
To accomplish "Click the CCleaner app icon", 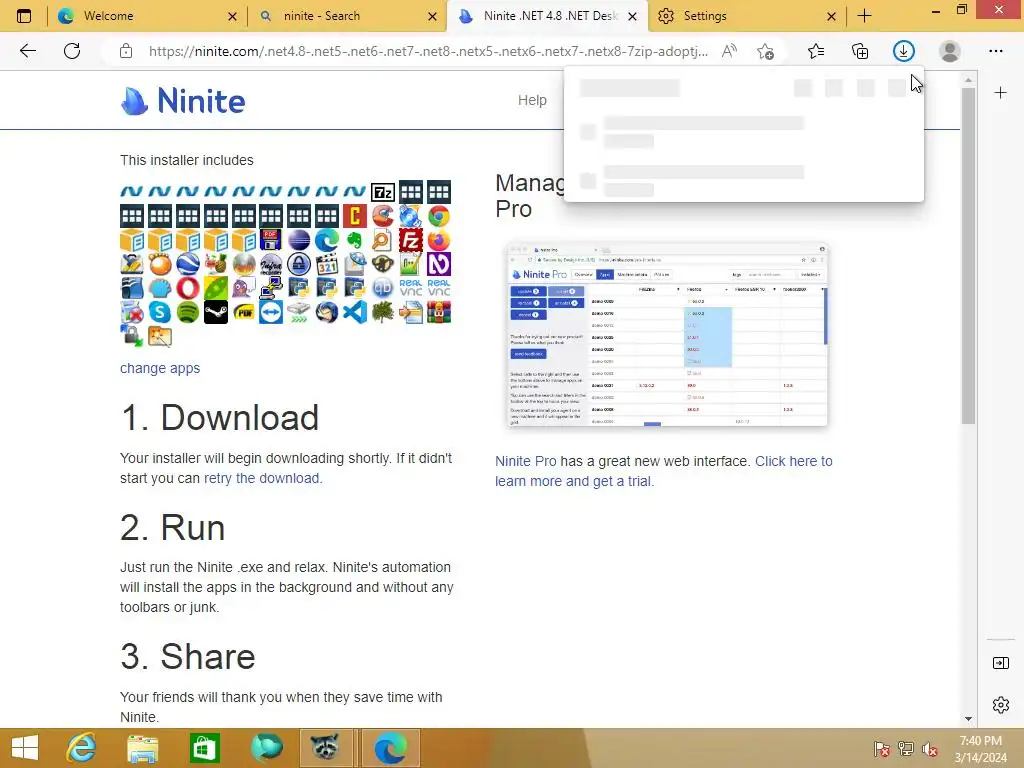I will point(383,216).
